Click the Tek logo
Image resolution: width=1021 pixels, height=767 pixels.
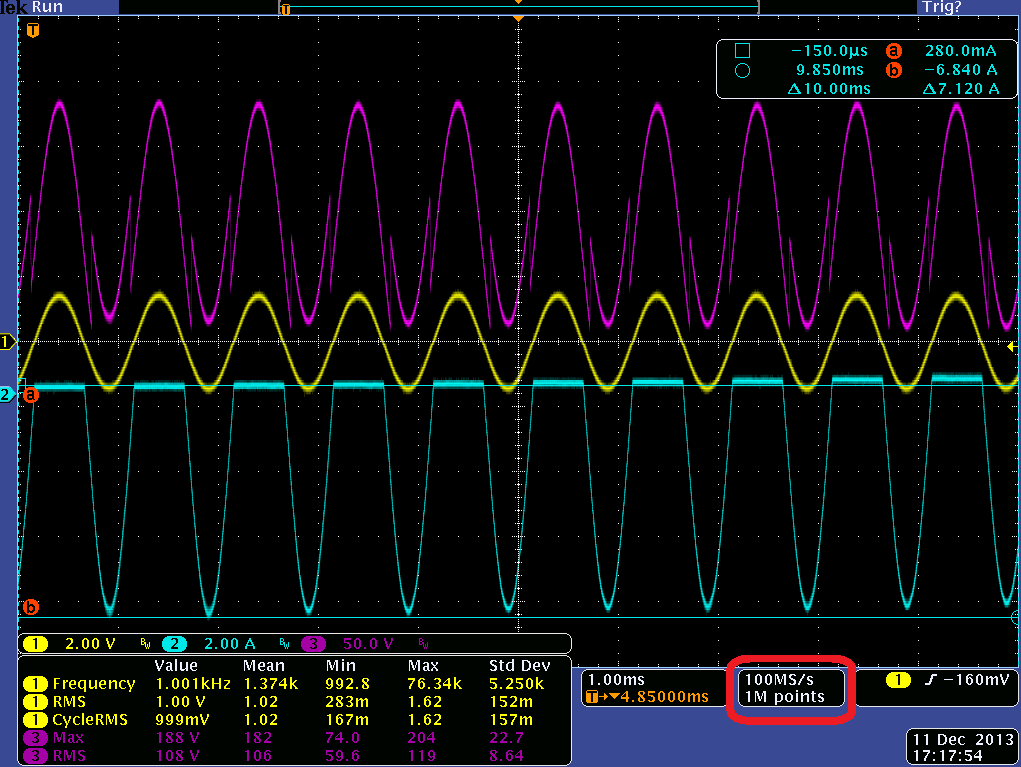click(x=13, y=7)
